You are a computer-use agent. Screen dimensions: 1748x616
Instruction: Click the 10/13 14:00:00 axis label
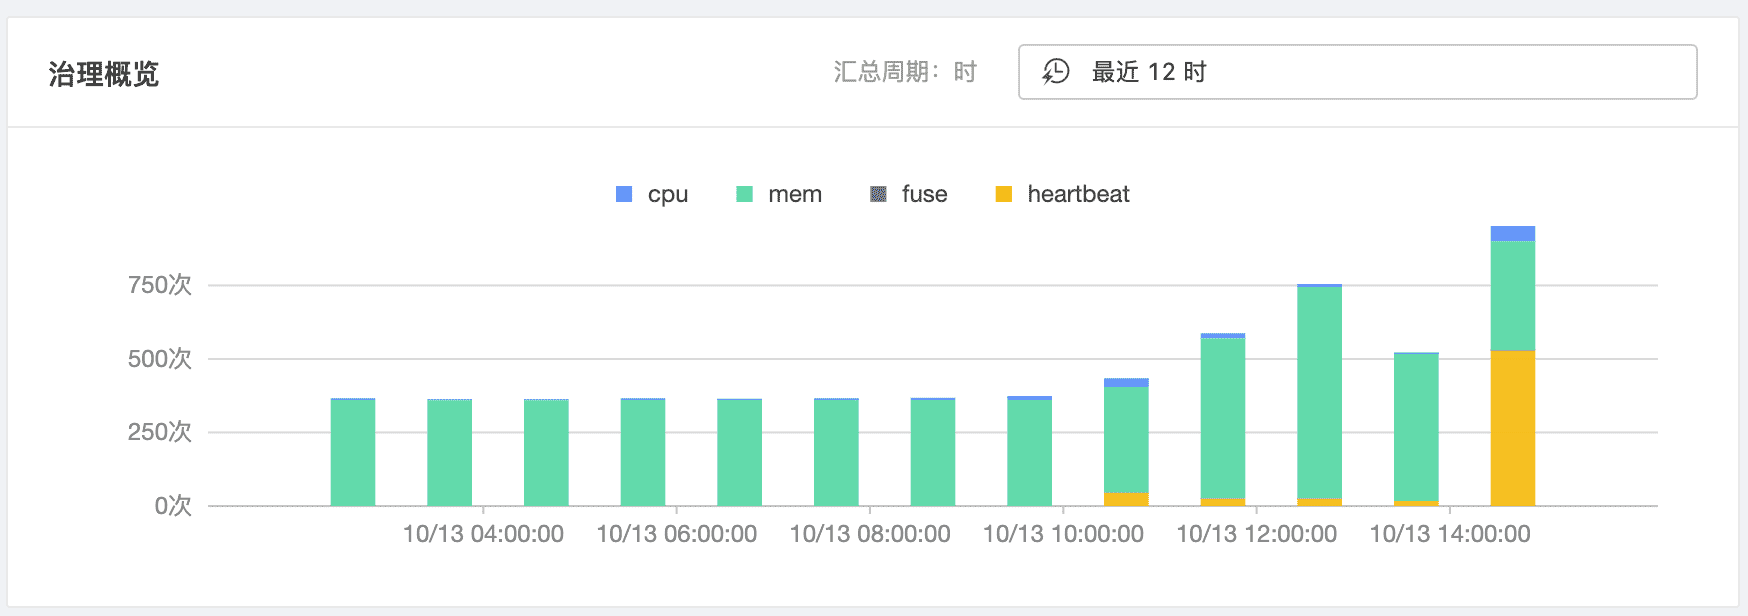1450,534
